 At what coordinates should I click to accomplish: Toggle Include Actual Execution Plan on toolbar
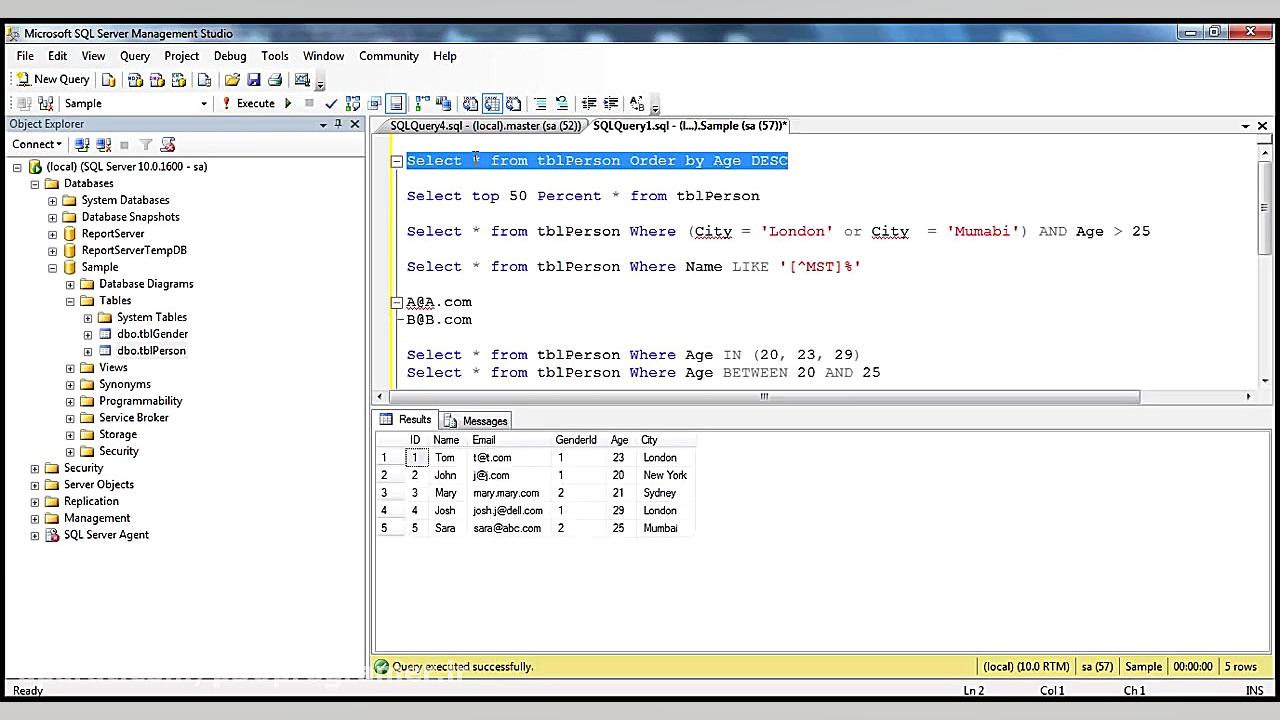point(421,103)
